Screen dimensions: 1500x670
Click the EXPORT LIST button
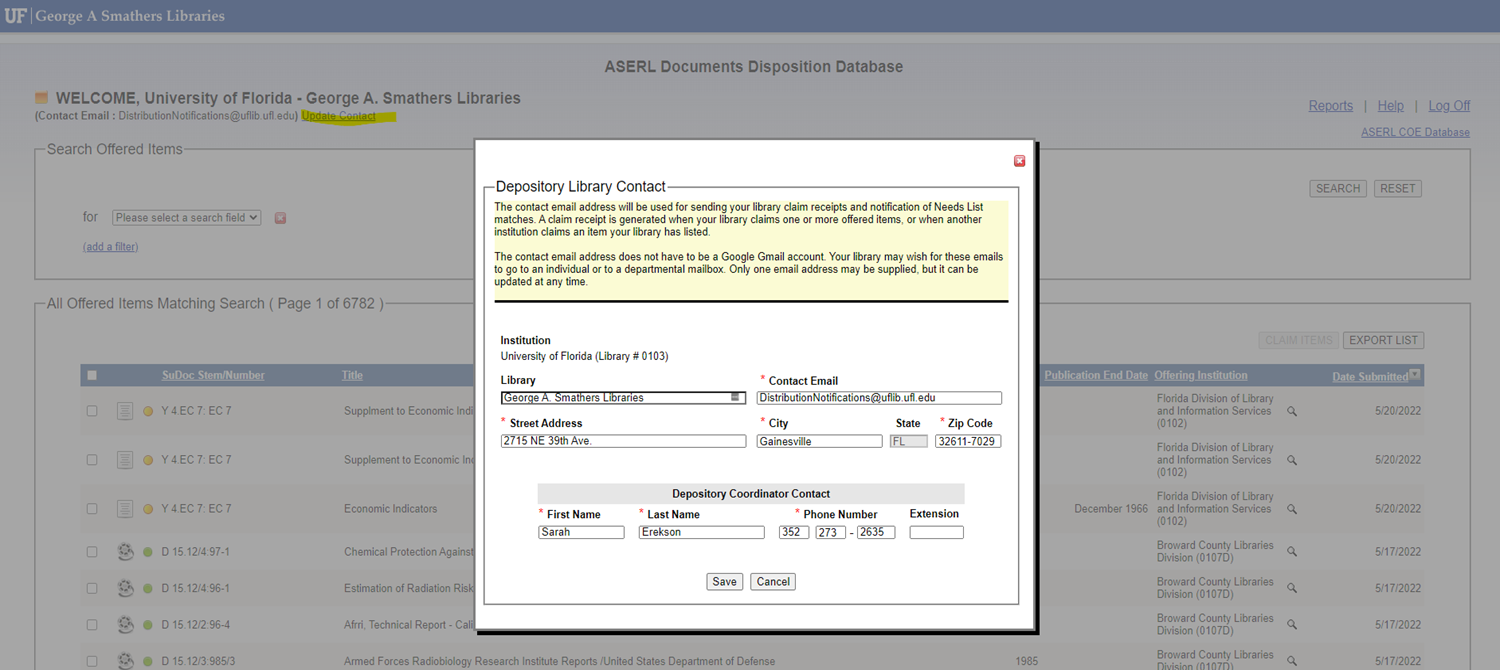1383,341
